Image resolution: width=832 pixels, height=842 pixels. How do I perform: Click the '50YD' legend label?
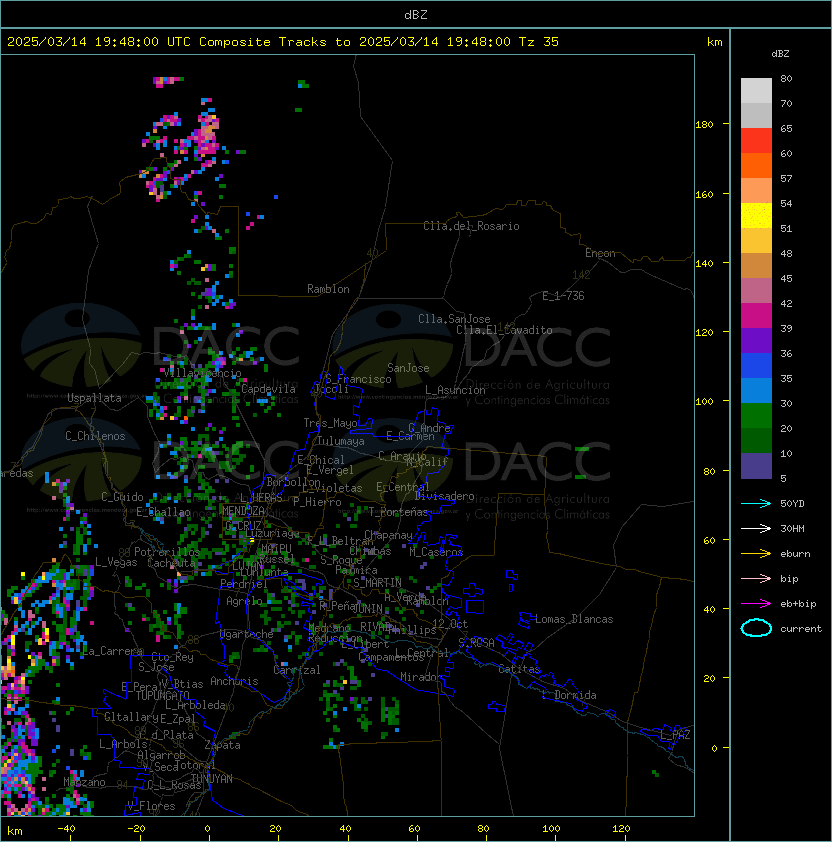click(792, 503)
